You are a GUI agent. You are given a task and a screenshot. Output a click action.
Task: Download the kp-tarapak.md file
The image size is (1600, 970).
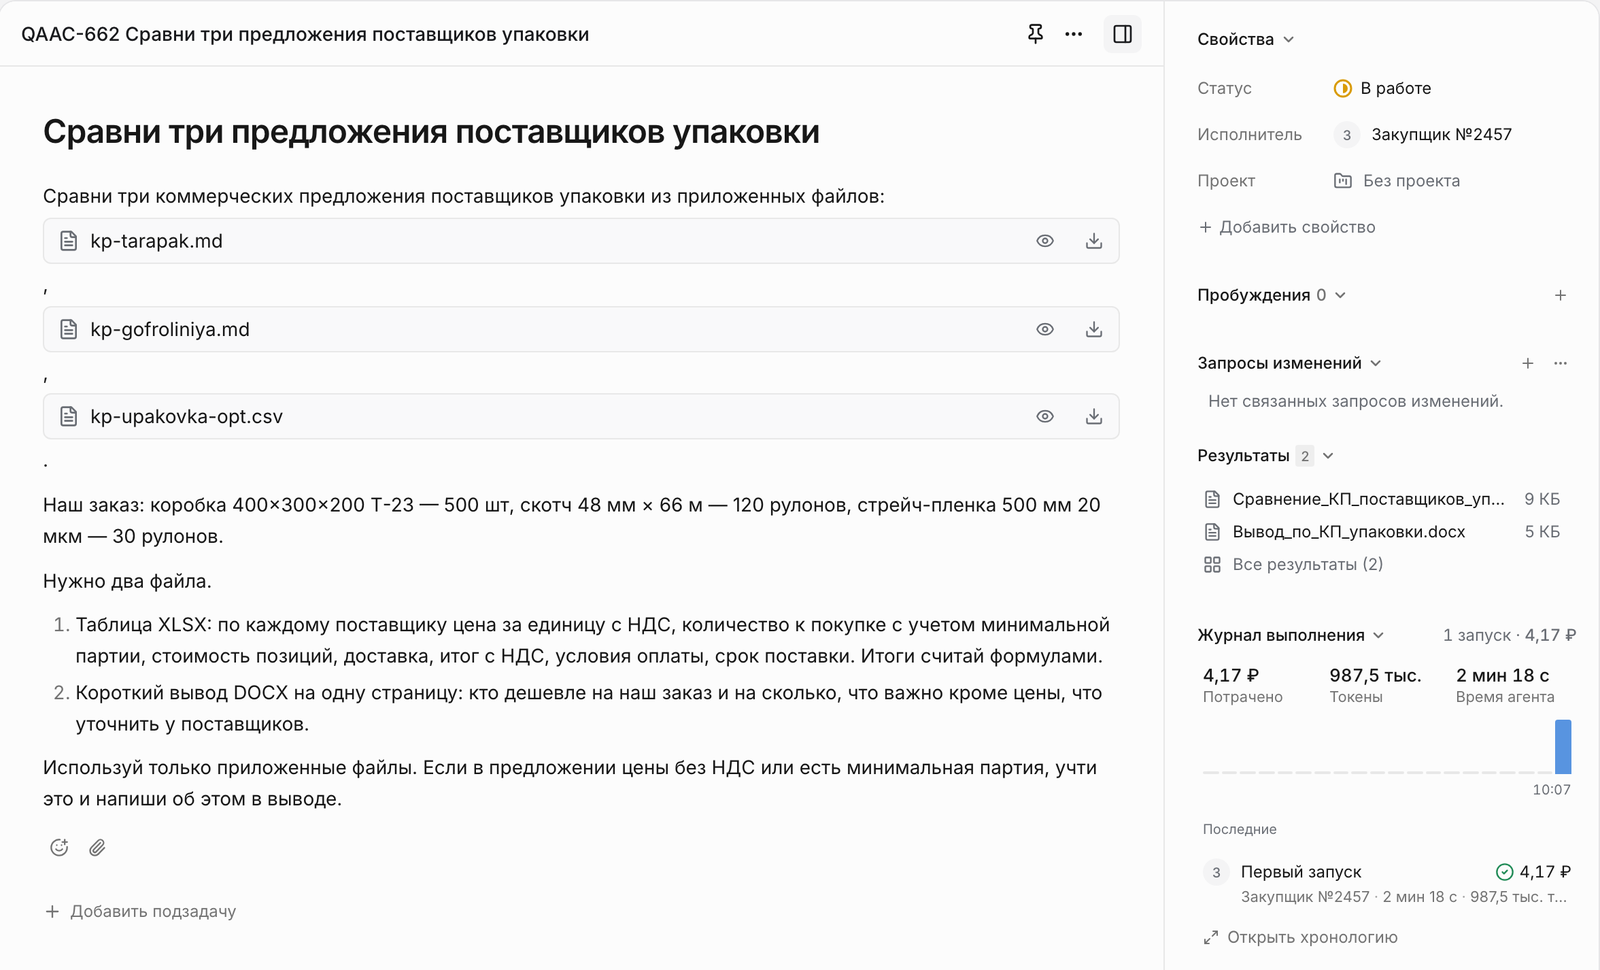(x=1094, y=241)
